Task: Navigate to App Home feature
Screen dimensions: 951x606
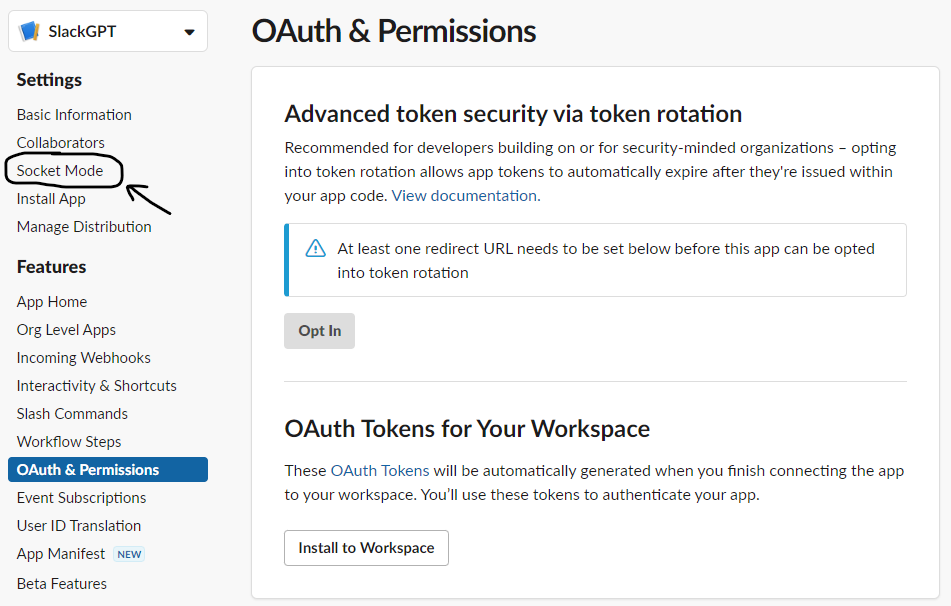Action: tap(52, 302)
